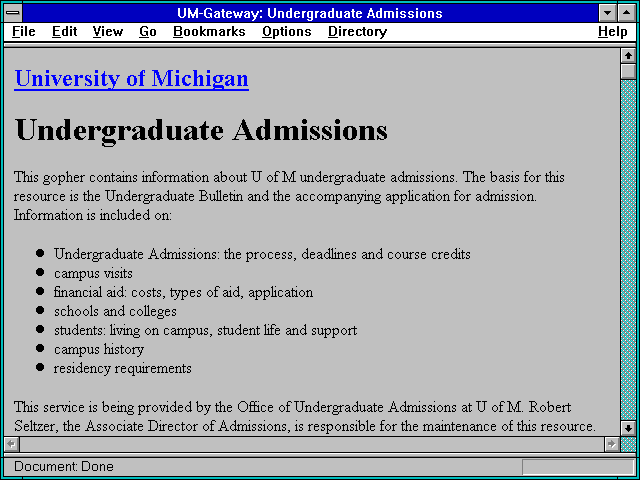This screenshot has height=480, width=640.
Task: Click the horizontal scrollbar track
Action: pos(312,444)
